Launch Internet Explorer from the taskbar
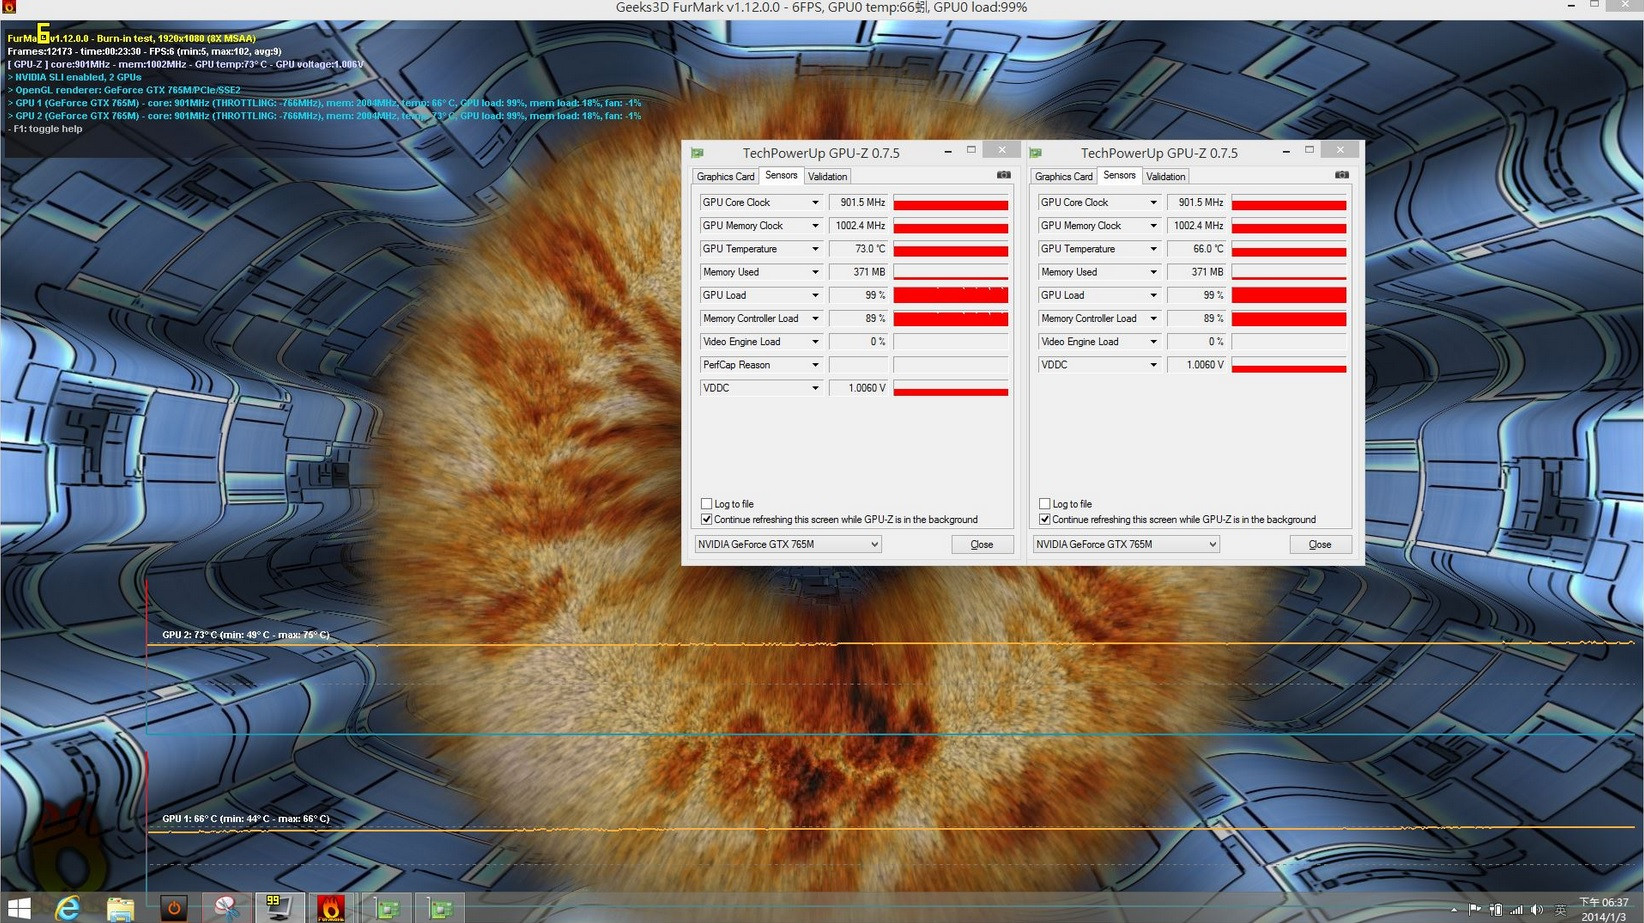1644x923 pixels. 67,908
